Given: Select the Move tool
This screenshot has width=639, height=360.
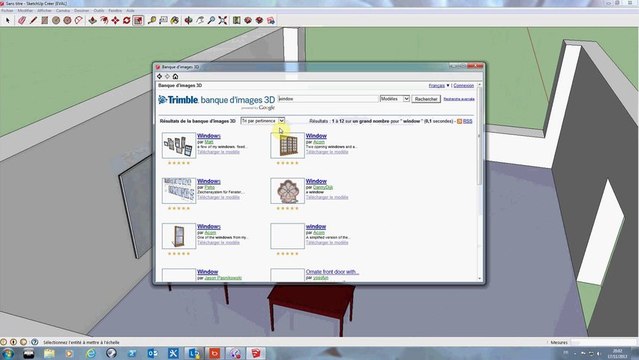Looking at the screenshot, I should [115, 20].
